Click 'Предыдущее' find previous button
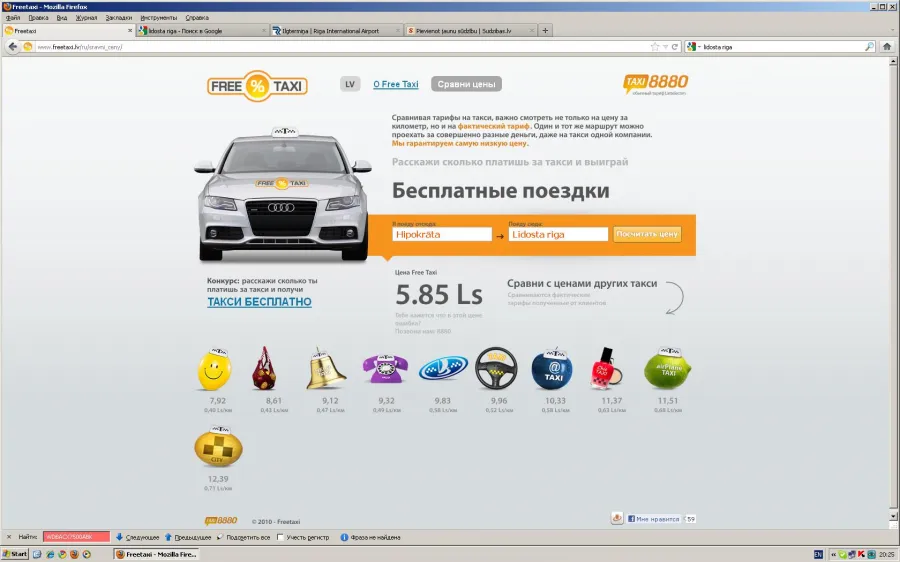Image resolution: width=900 pixels, height=562 pixels. 188,537
